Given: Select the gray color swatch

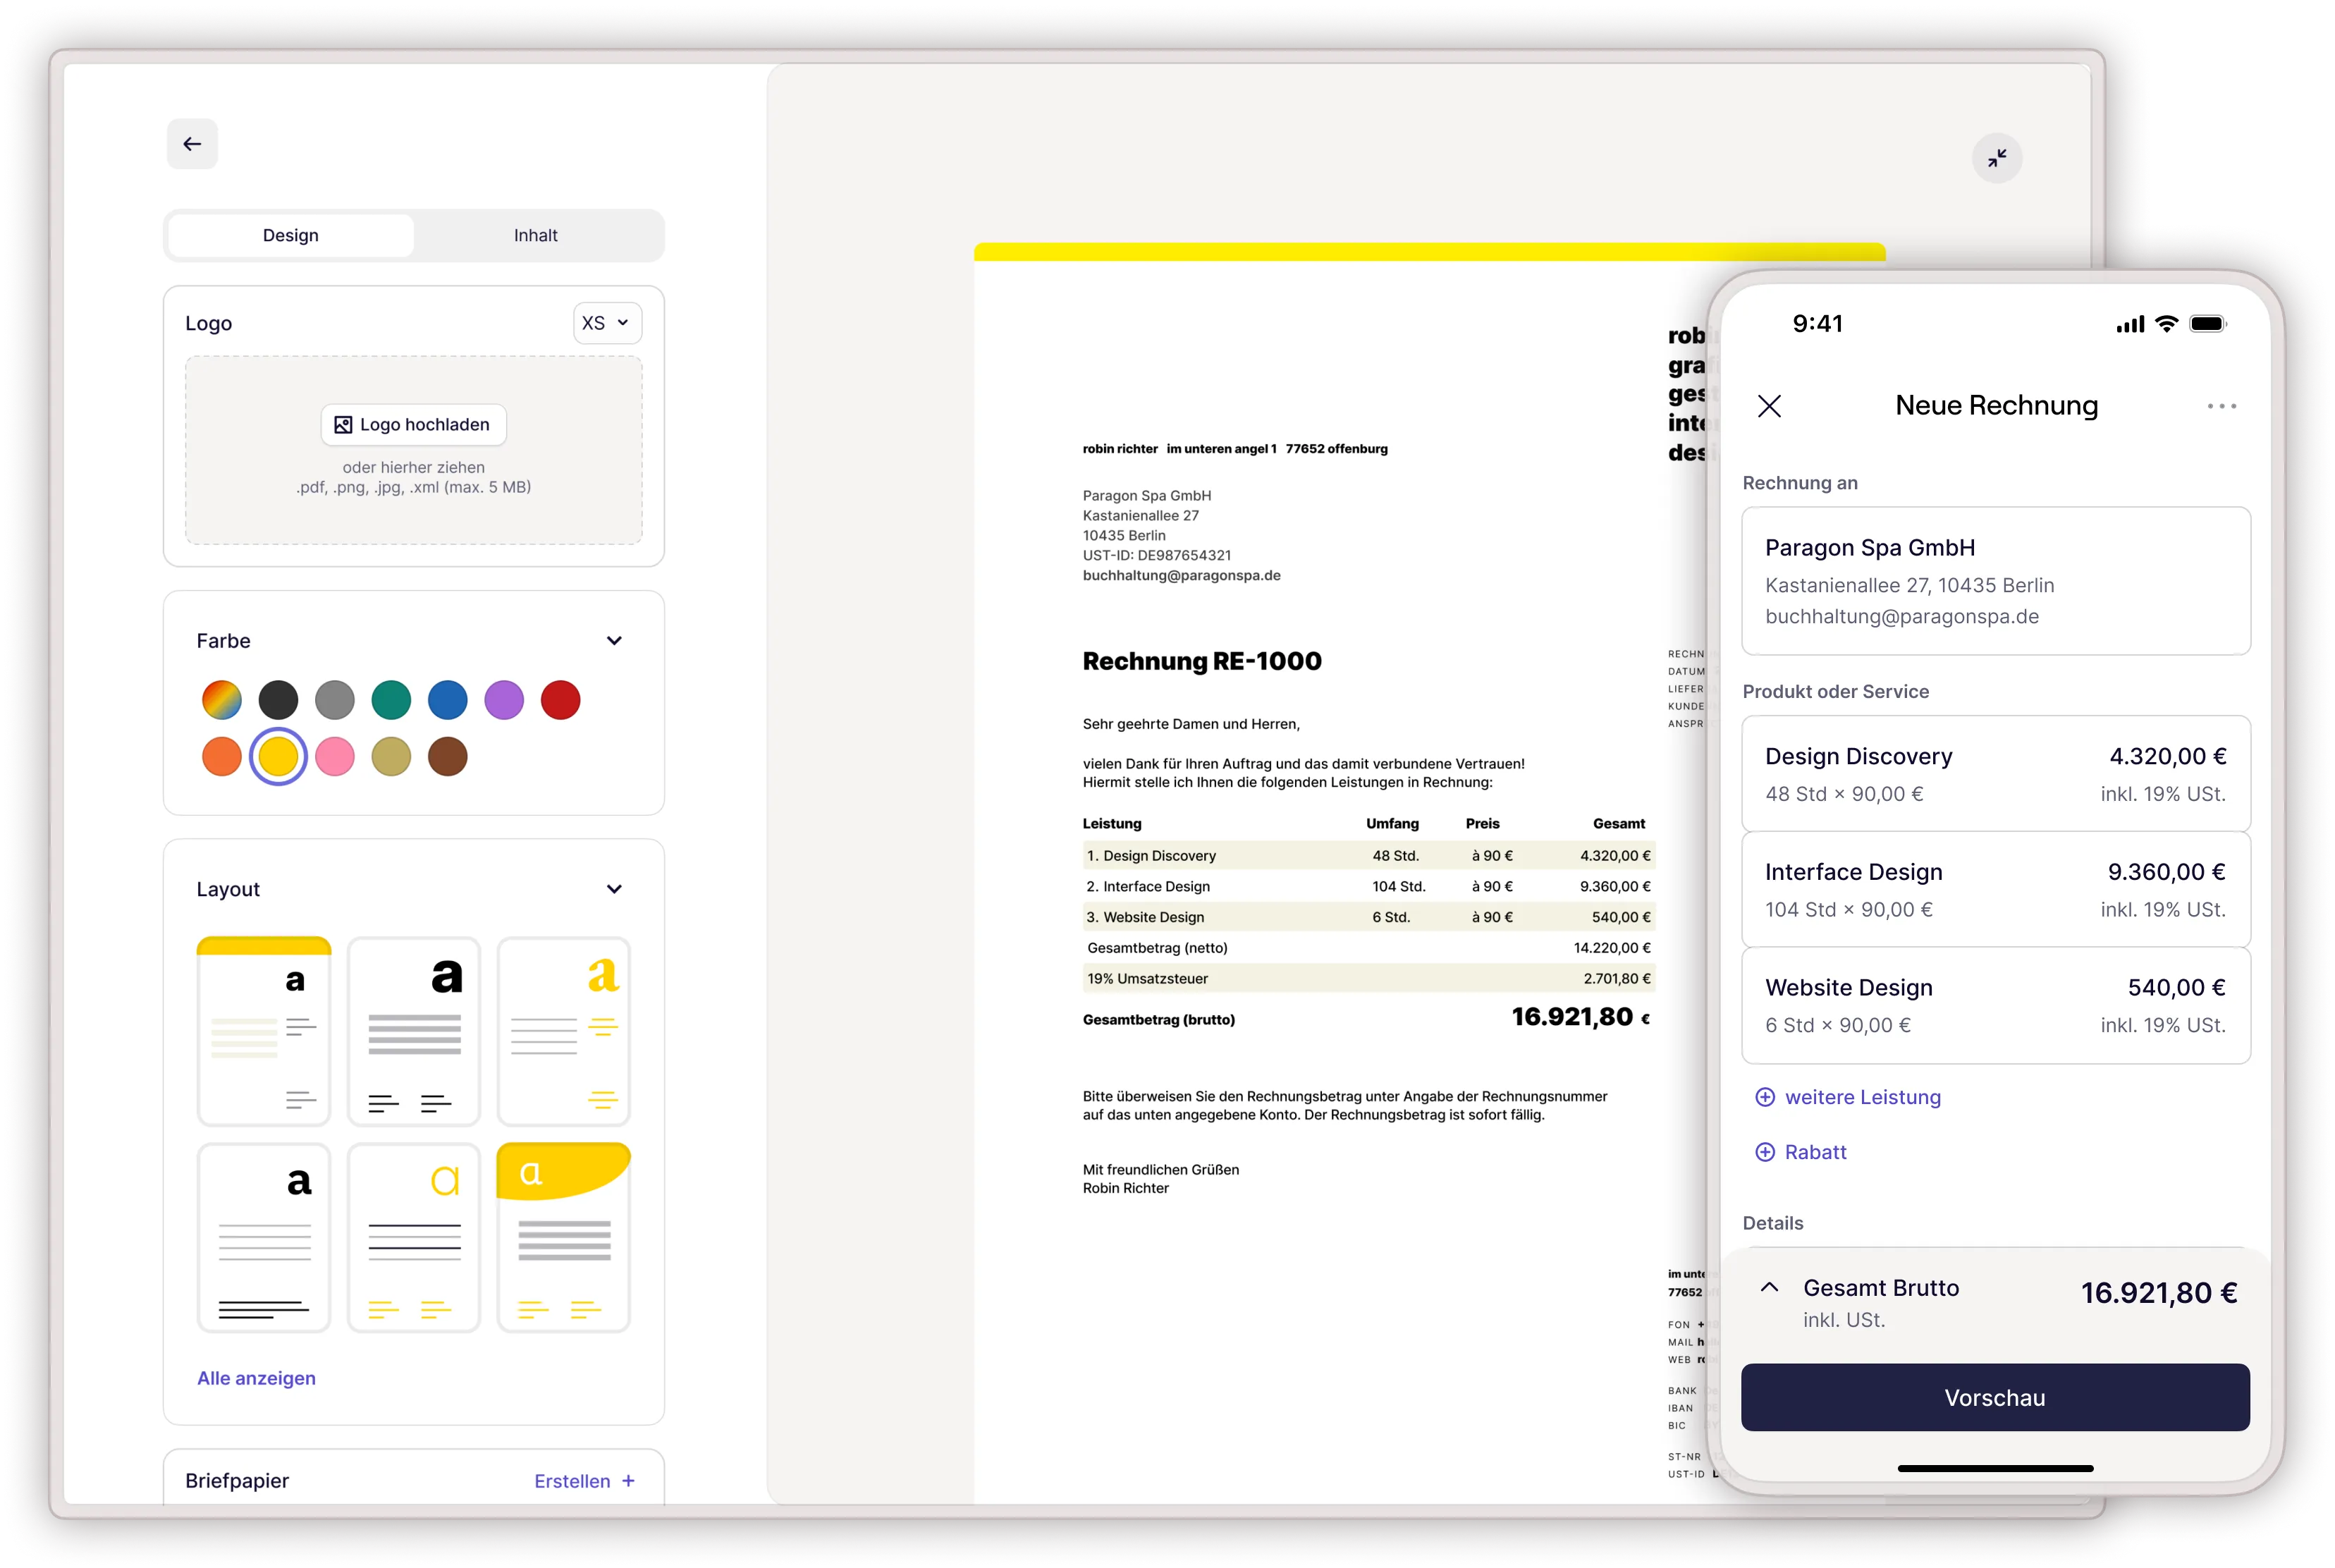Looking at the screenshot, I should (x=335, y=700).
